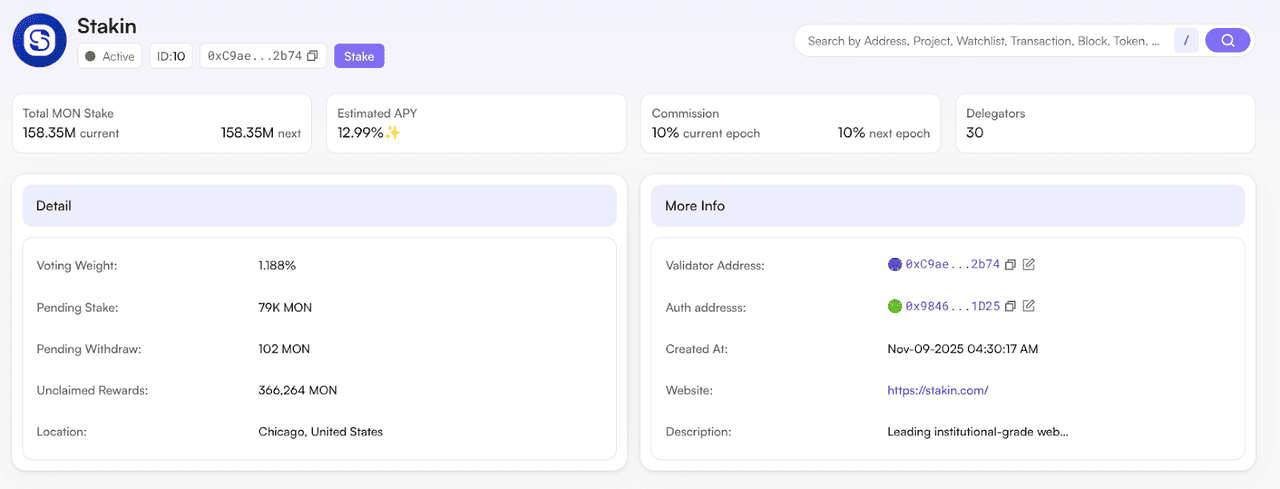Click the green Auth address identicon

(895, 306)
